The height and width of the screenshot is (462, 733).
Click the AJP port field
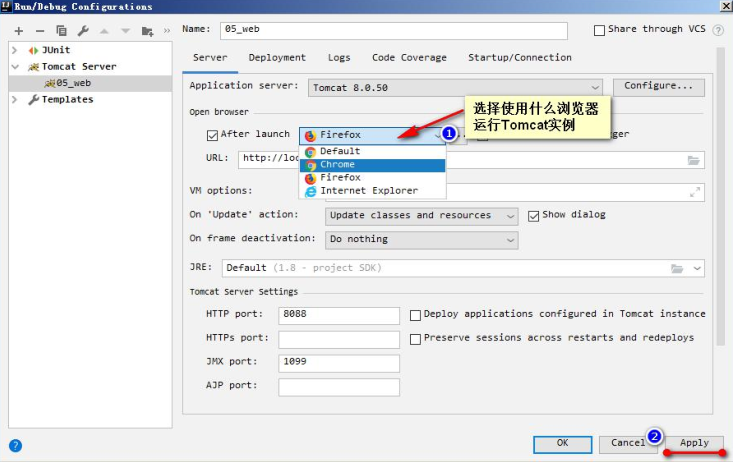(339, 387)
